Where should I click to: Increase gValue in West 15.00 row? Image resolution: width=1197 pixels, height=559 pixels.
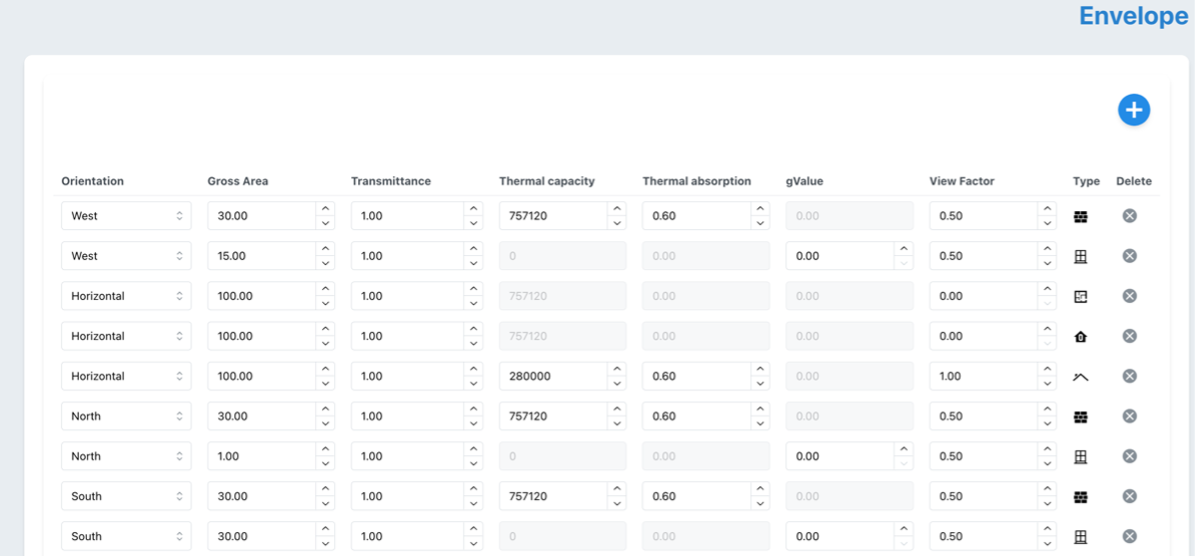coord(904,248)
